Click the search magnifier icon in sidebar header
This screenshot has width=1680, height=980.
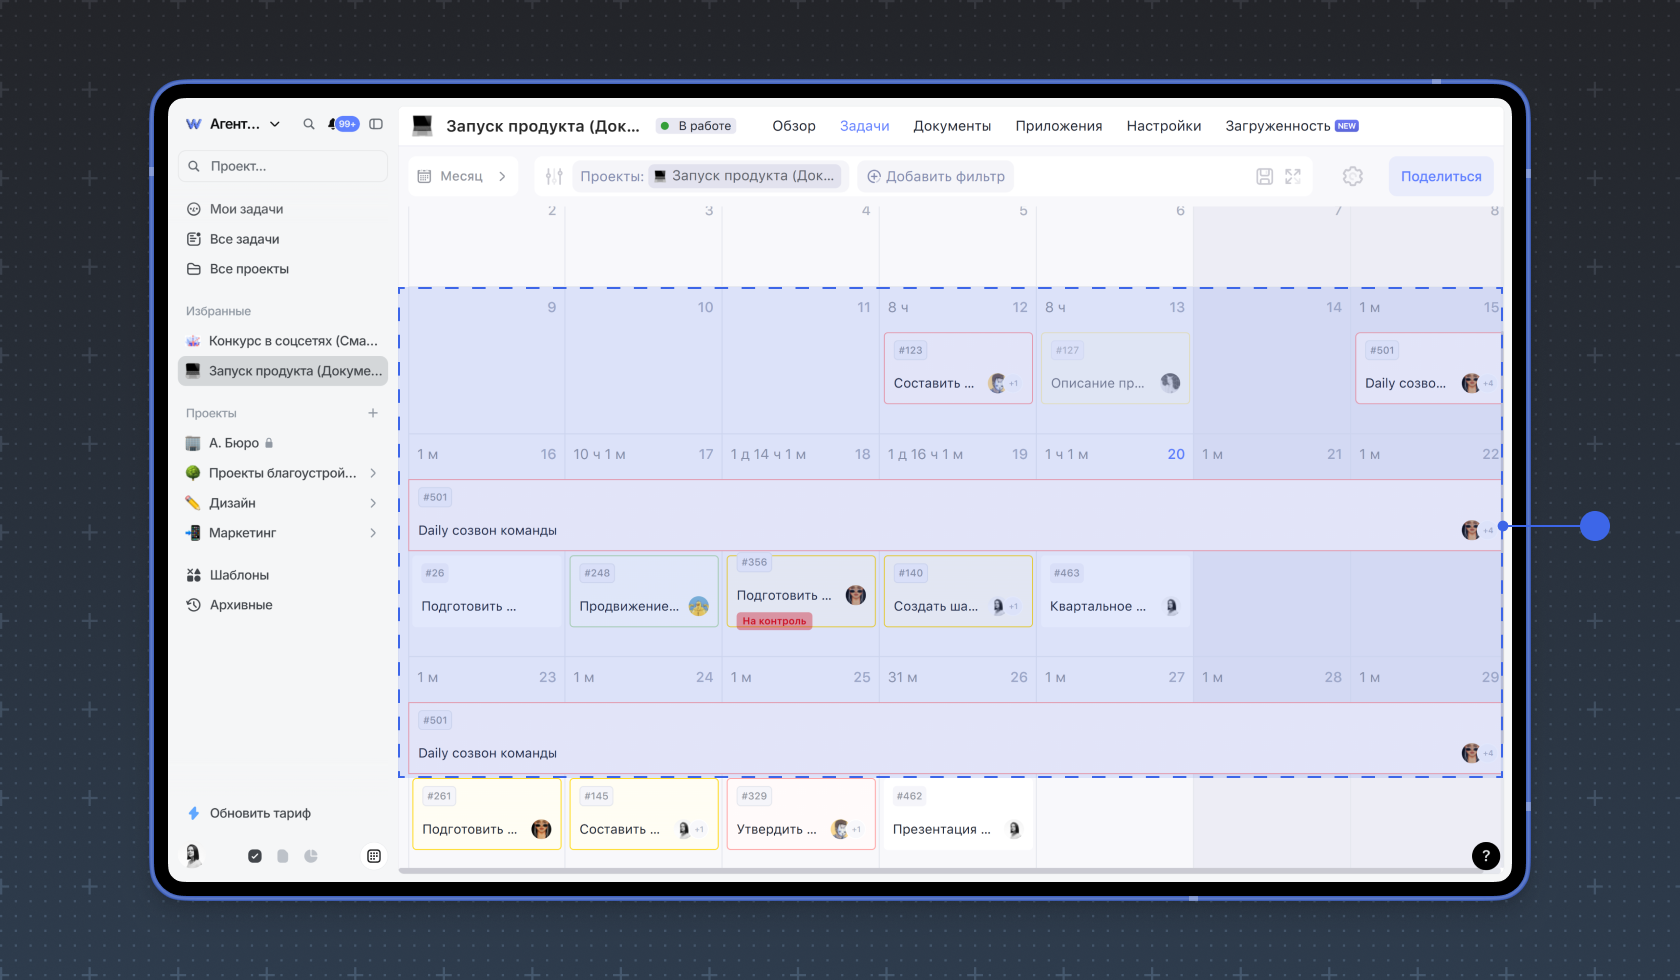(x=309, y=124)
